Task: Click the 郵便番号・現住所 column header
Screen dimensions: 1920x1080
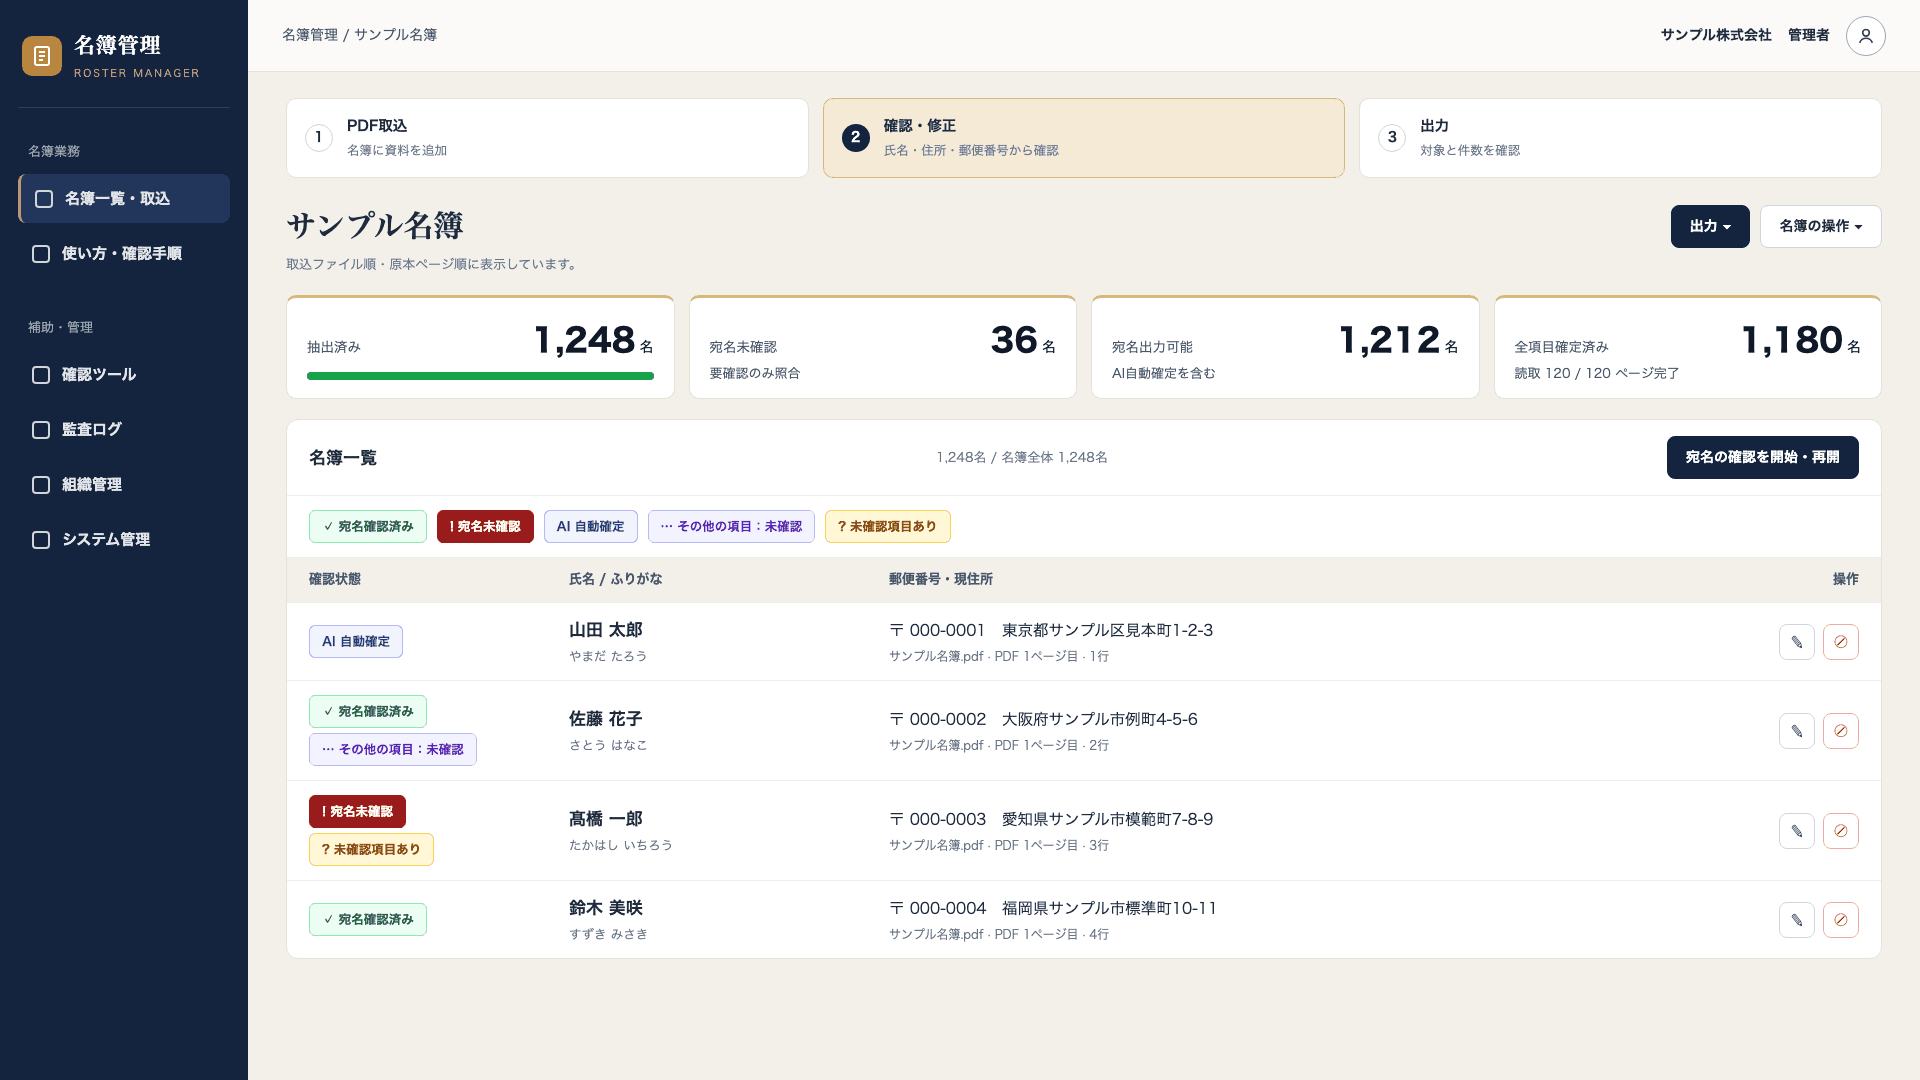Action: coord(941,579)
